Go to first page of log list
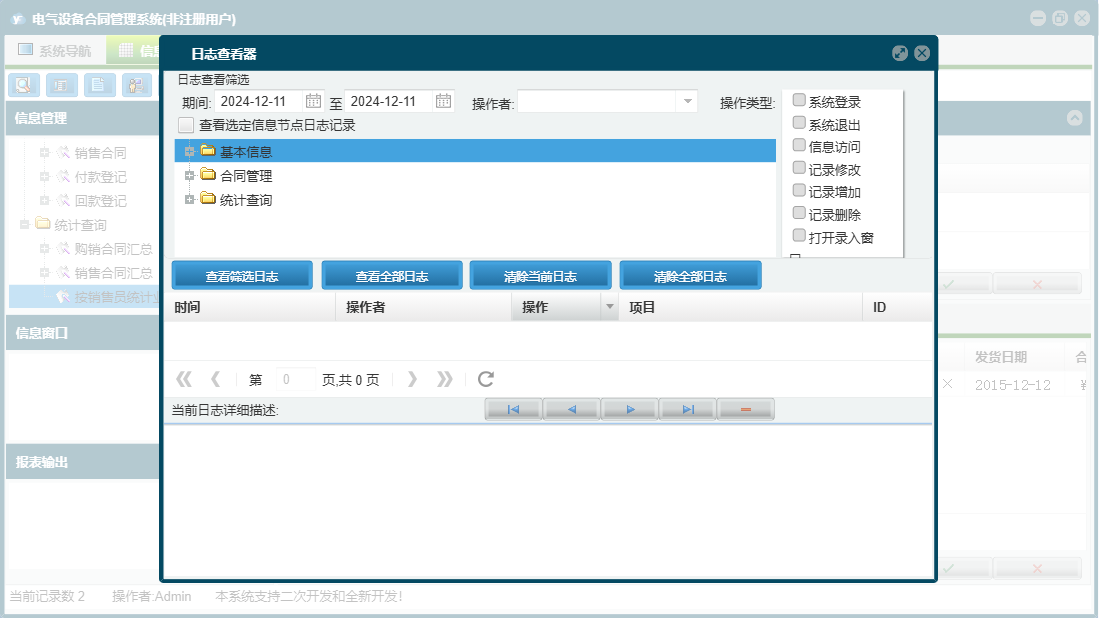1099x618 pixels. coord(184,379)
